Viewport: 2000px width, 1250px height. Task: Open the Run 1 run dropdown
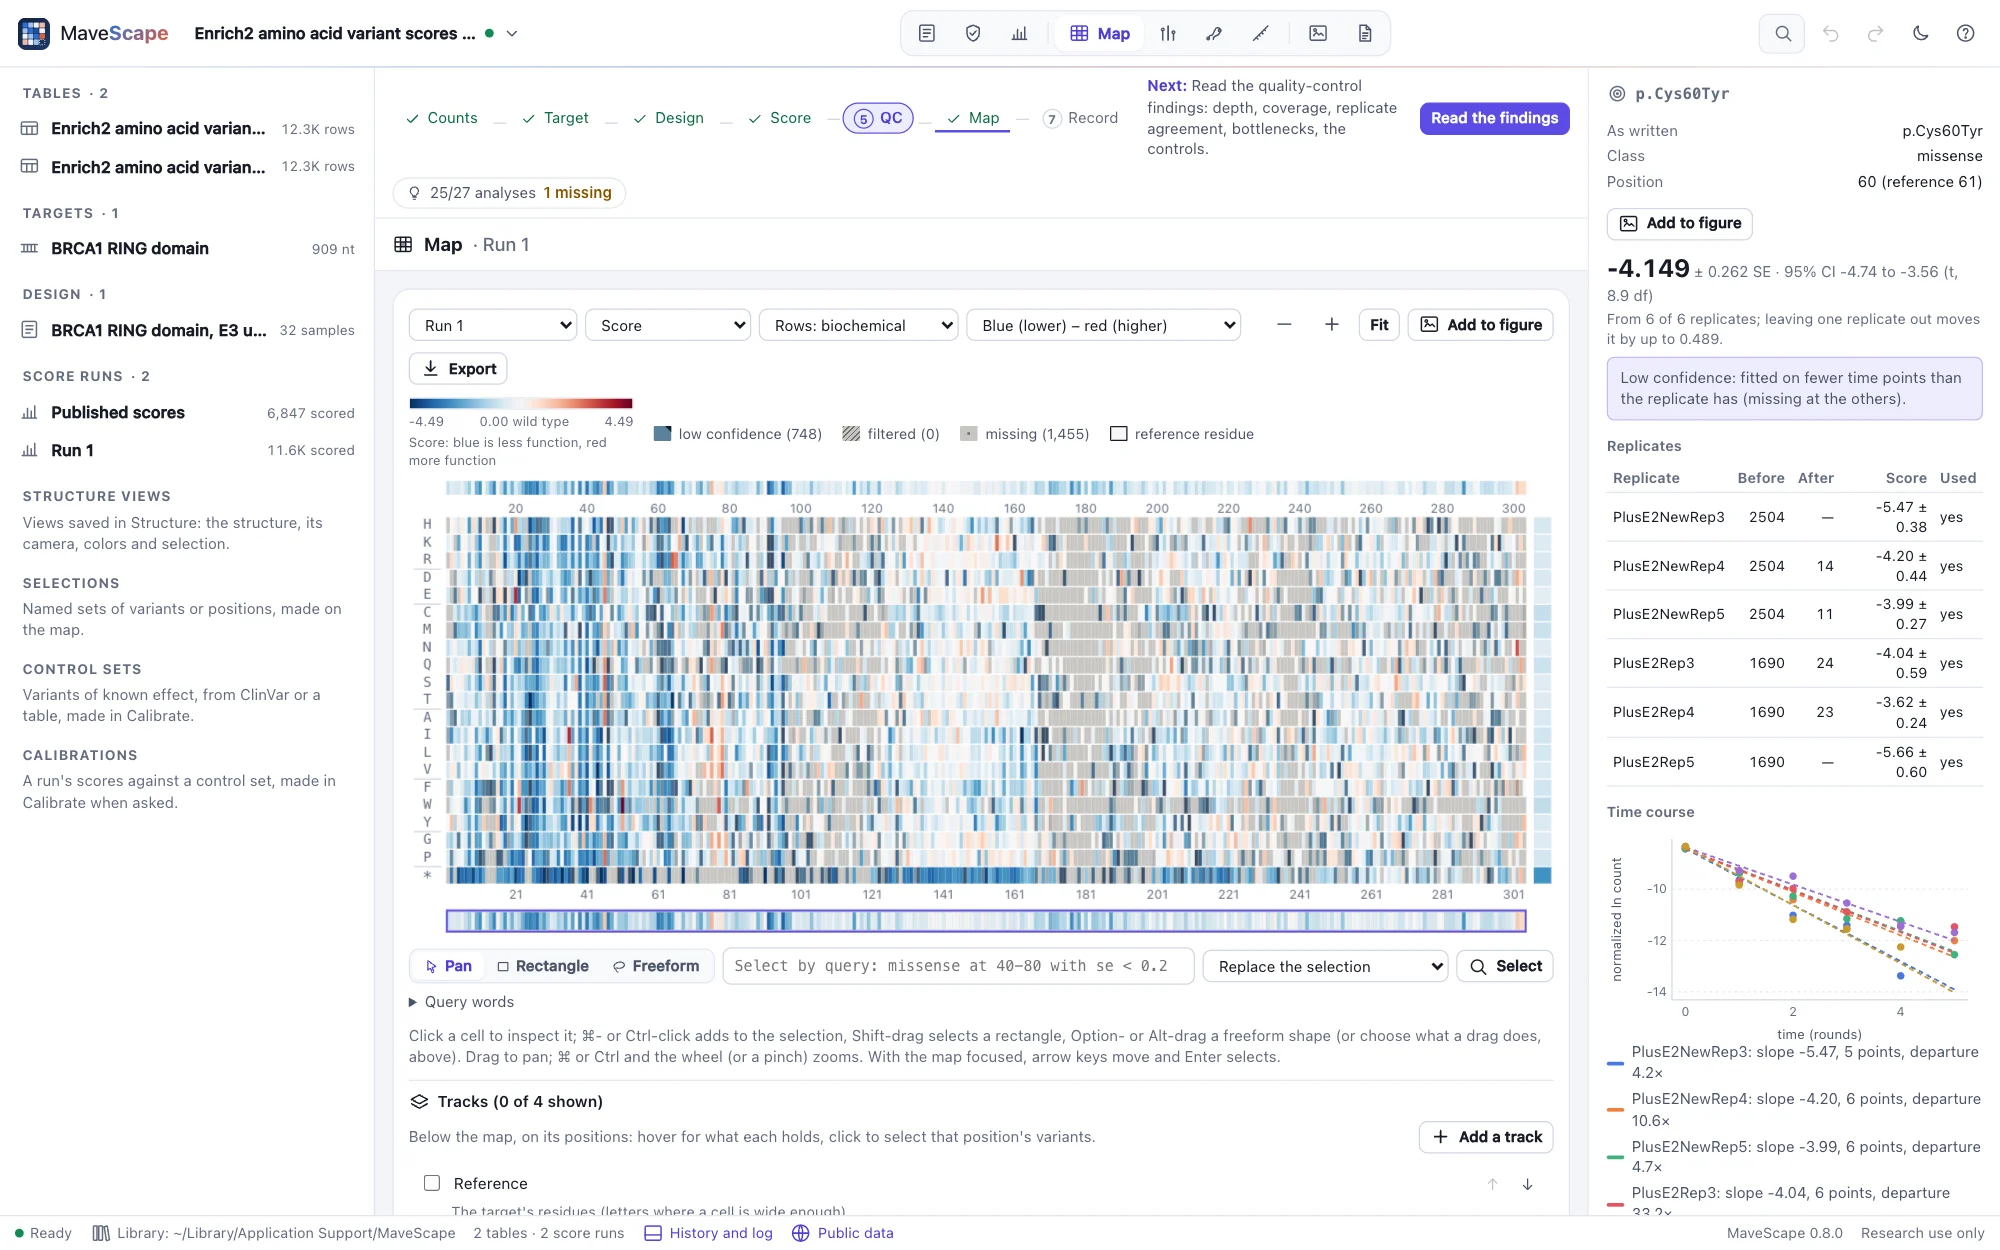(493, 325)
